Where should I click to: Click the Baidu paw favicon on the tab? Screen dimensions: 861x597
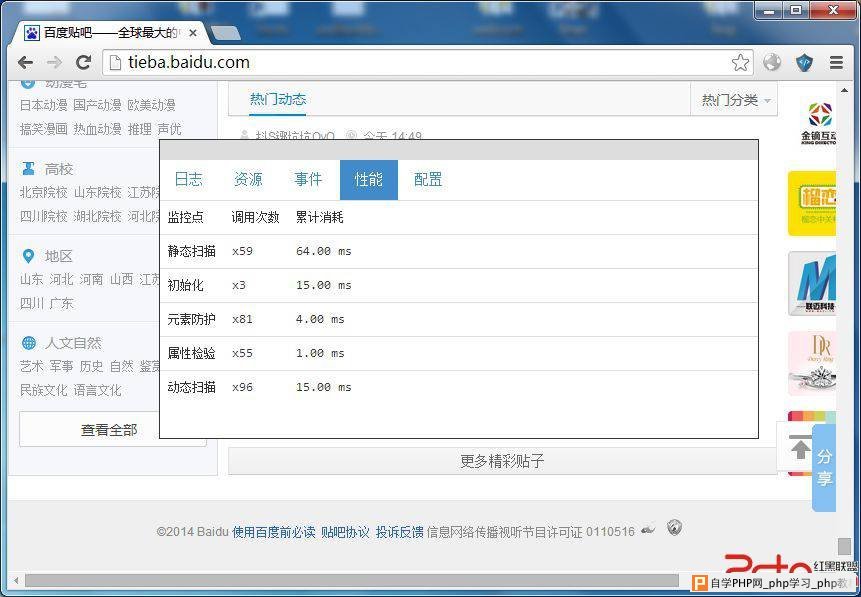pos(32,34)
